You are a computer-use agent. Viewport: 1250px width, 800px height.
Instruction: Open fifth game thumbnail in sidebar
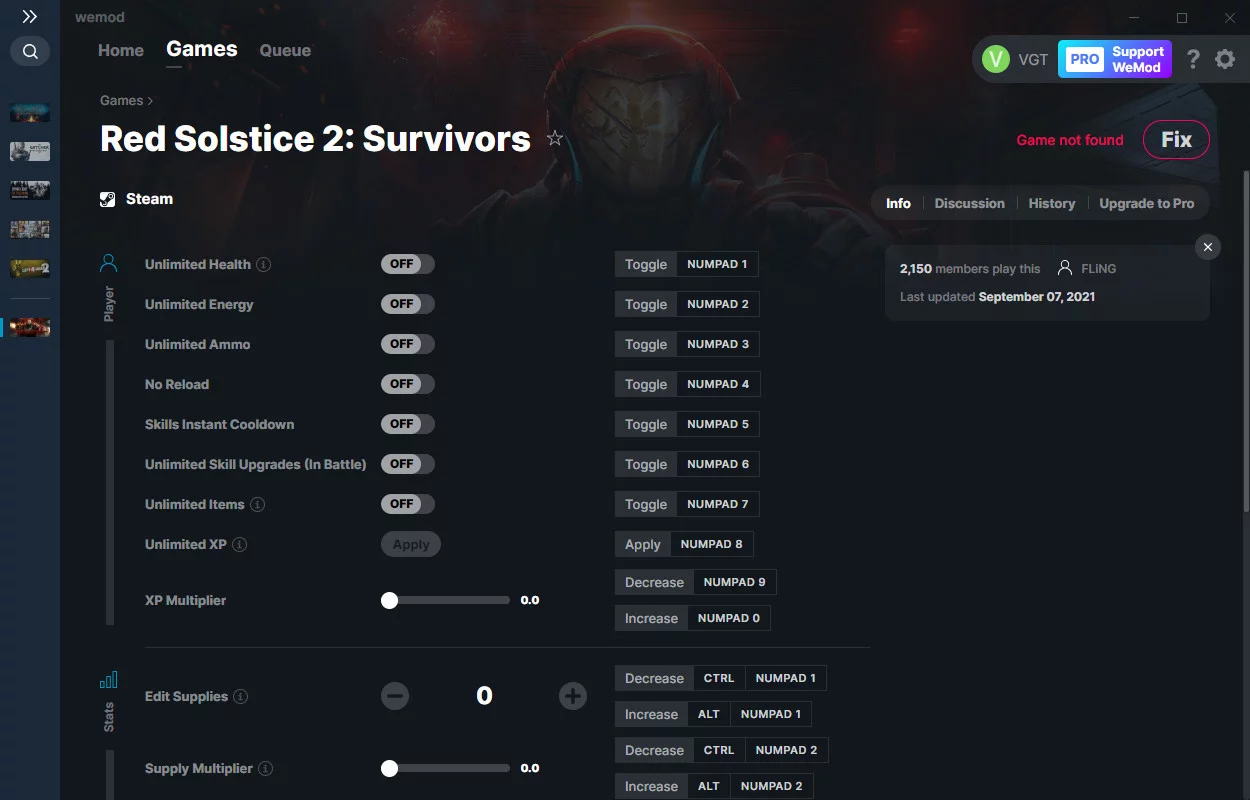point(30,268)
